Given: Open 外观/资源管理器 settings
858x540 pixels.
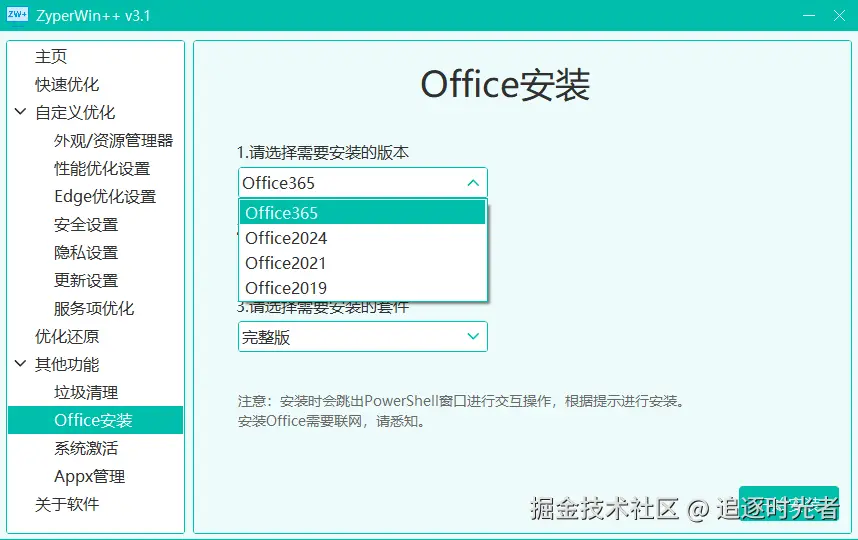Looking at the screenshot, I should 113,141.
